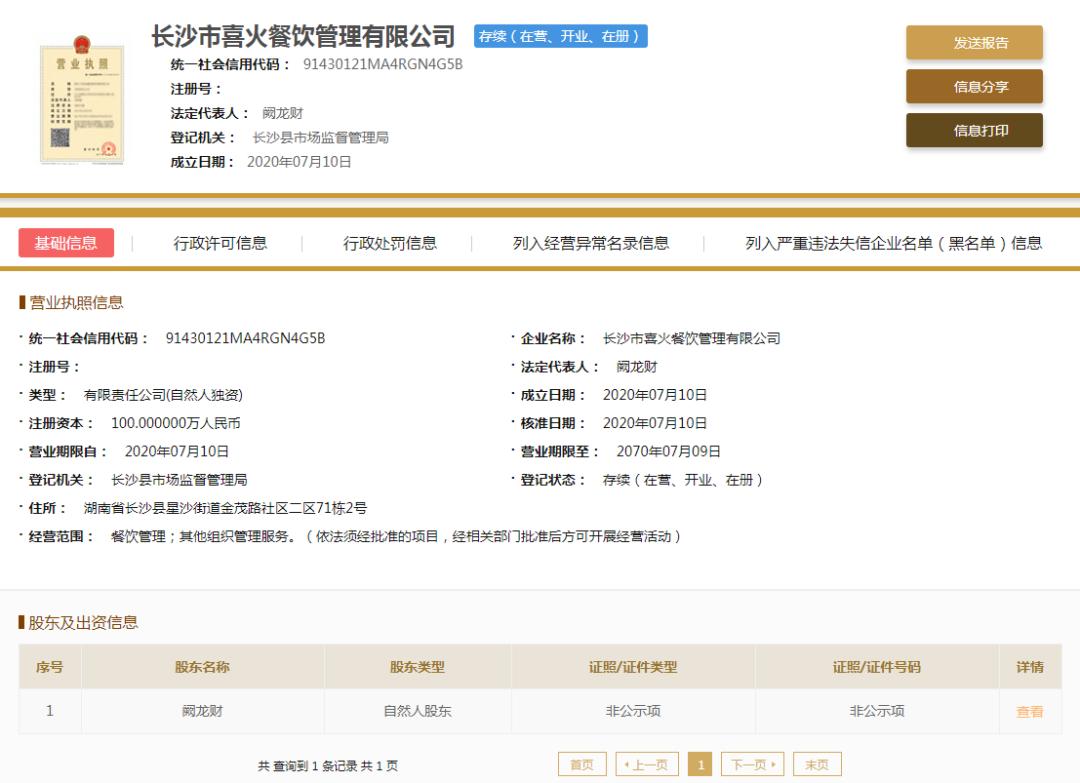Click the 共查询到1条记录 summary text

pos(328,765)
